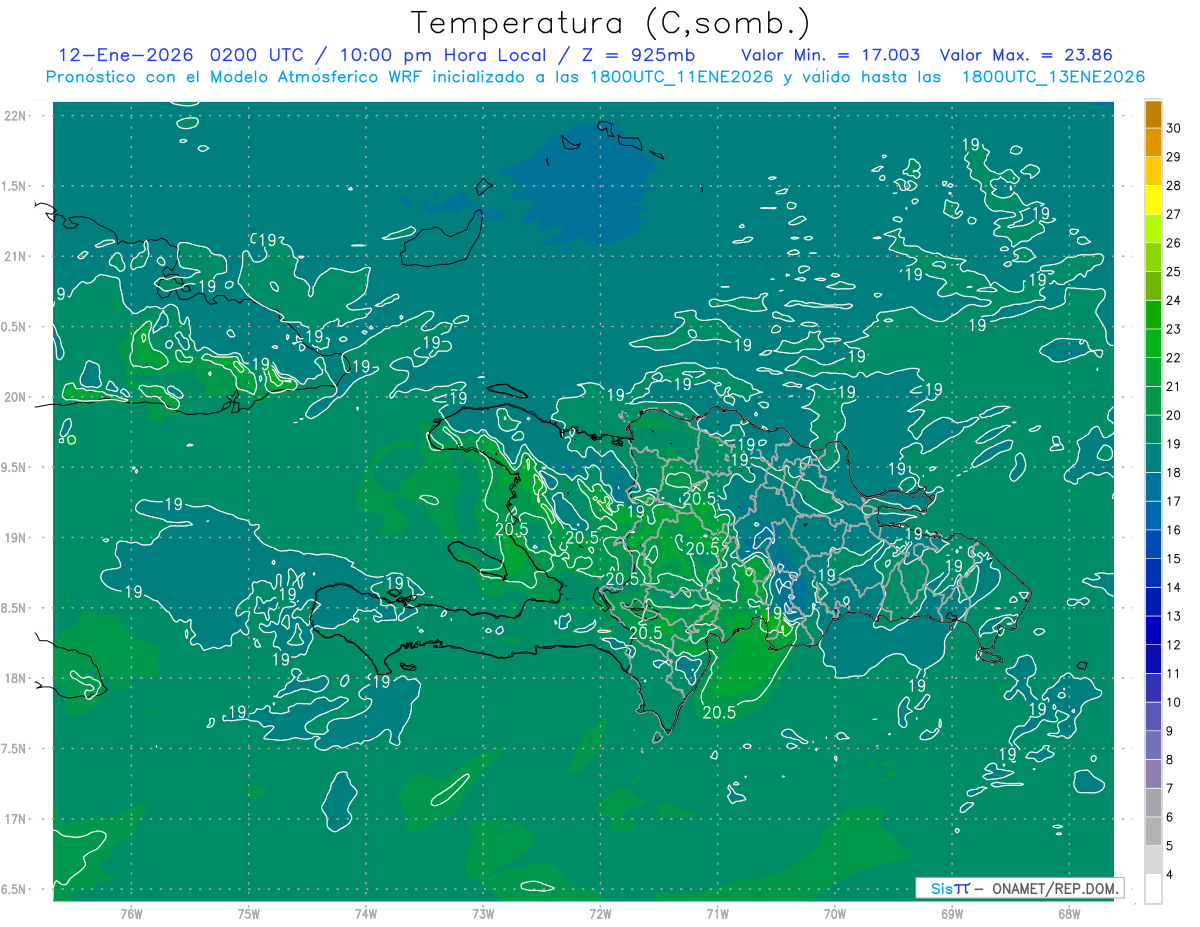Click the "70W" longitude axis label
The height and width of the screenshot is (927, 1200).
[x=834, y=914]
